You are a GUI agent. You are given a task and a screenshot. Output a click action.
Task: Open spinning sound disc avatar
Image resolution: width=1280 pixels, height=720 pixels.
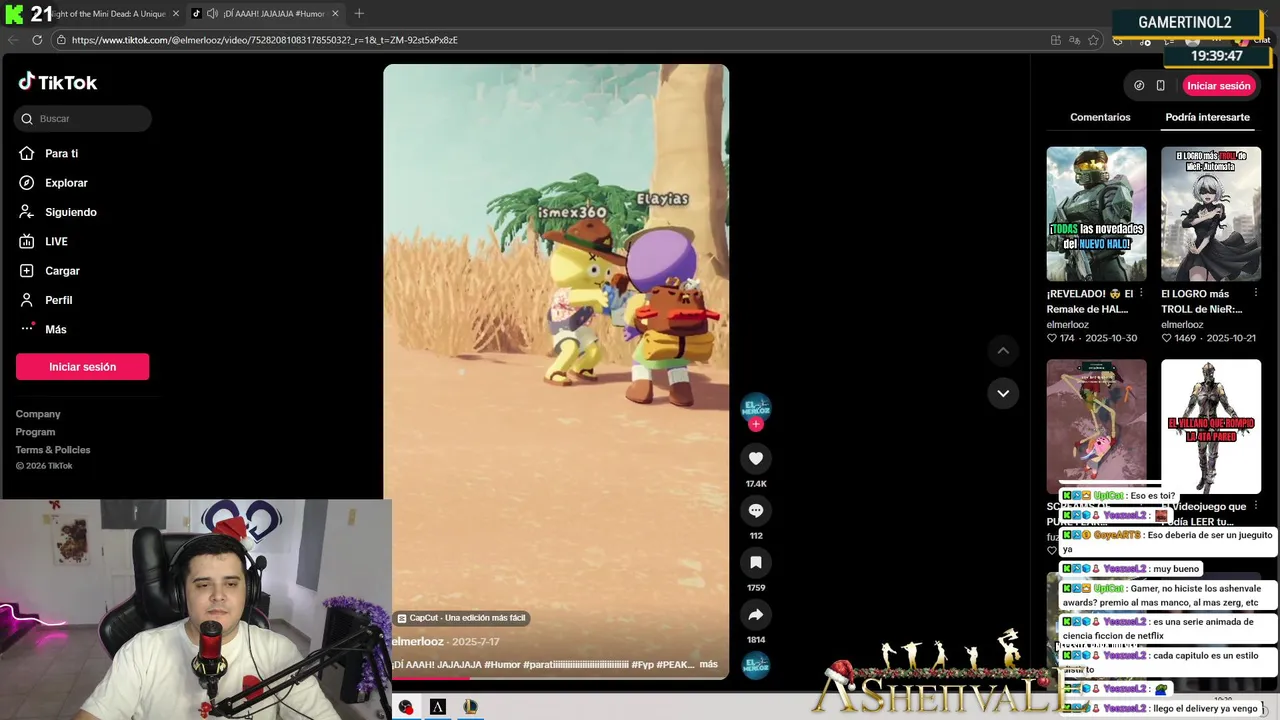(x=756, y=665)
